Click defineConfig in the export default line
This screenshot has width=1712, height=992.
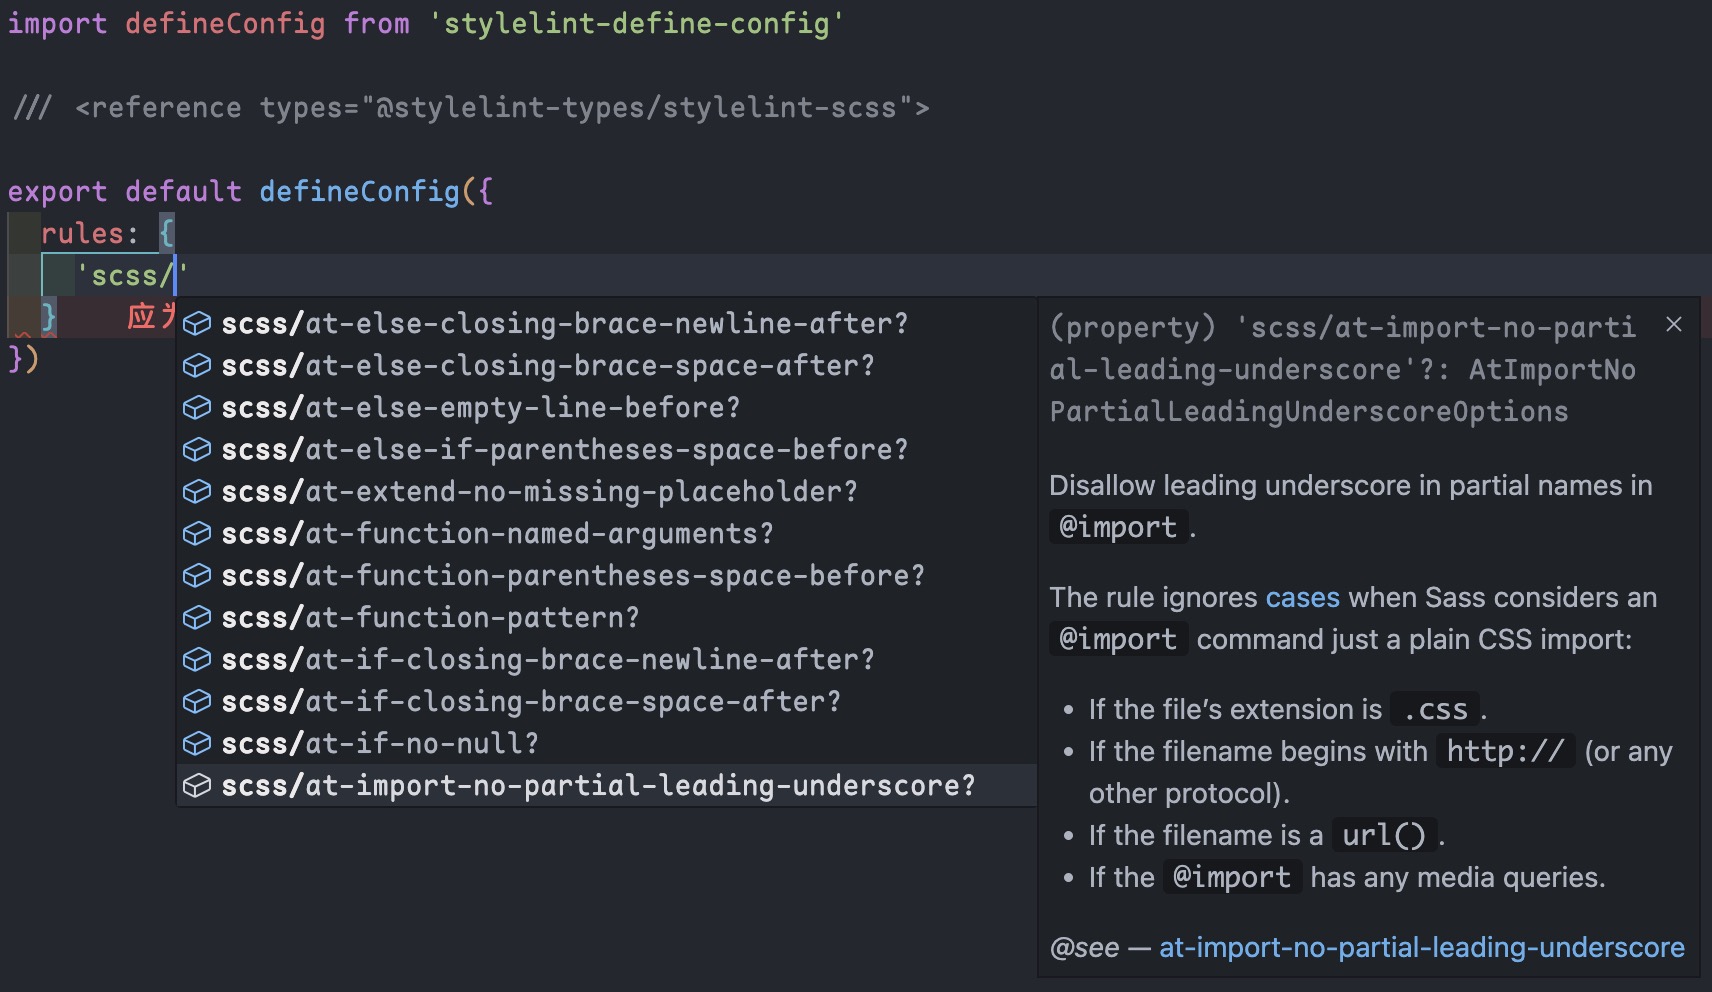coord(359,191)
